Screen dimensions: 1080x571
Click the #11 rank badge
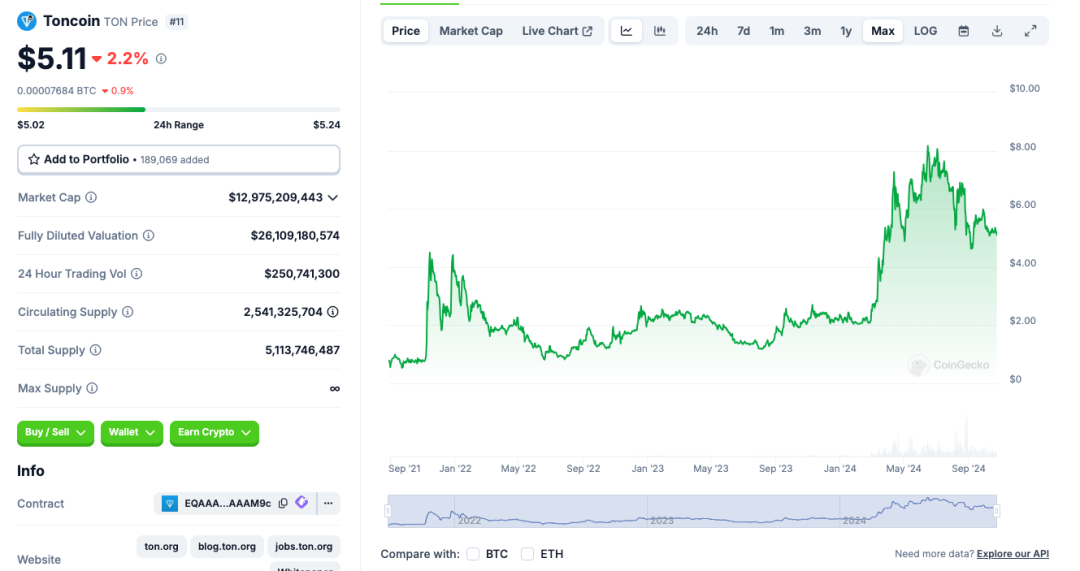[177, 22]
